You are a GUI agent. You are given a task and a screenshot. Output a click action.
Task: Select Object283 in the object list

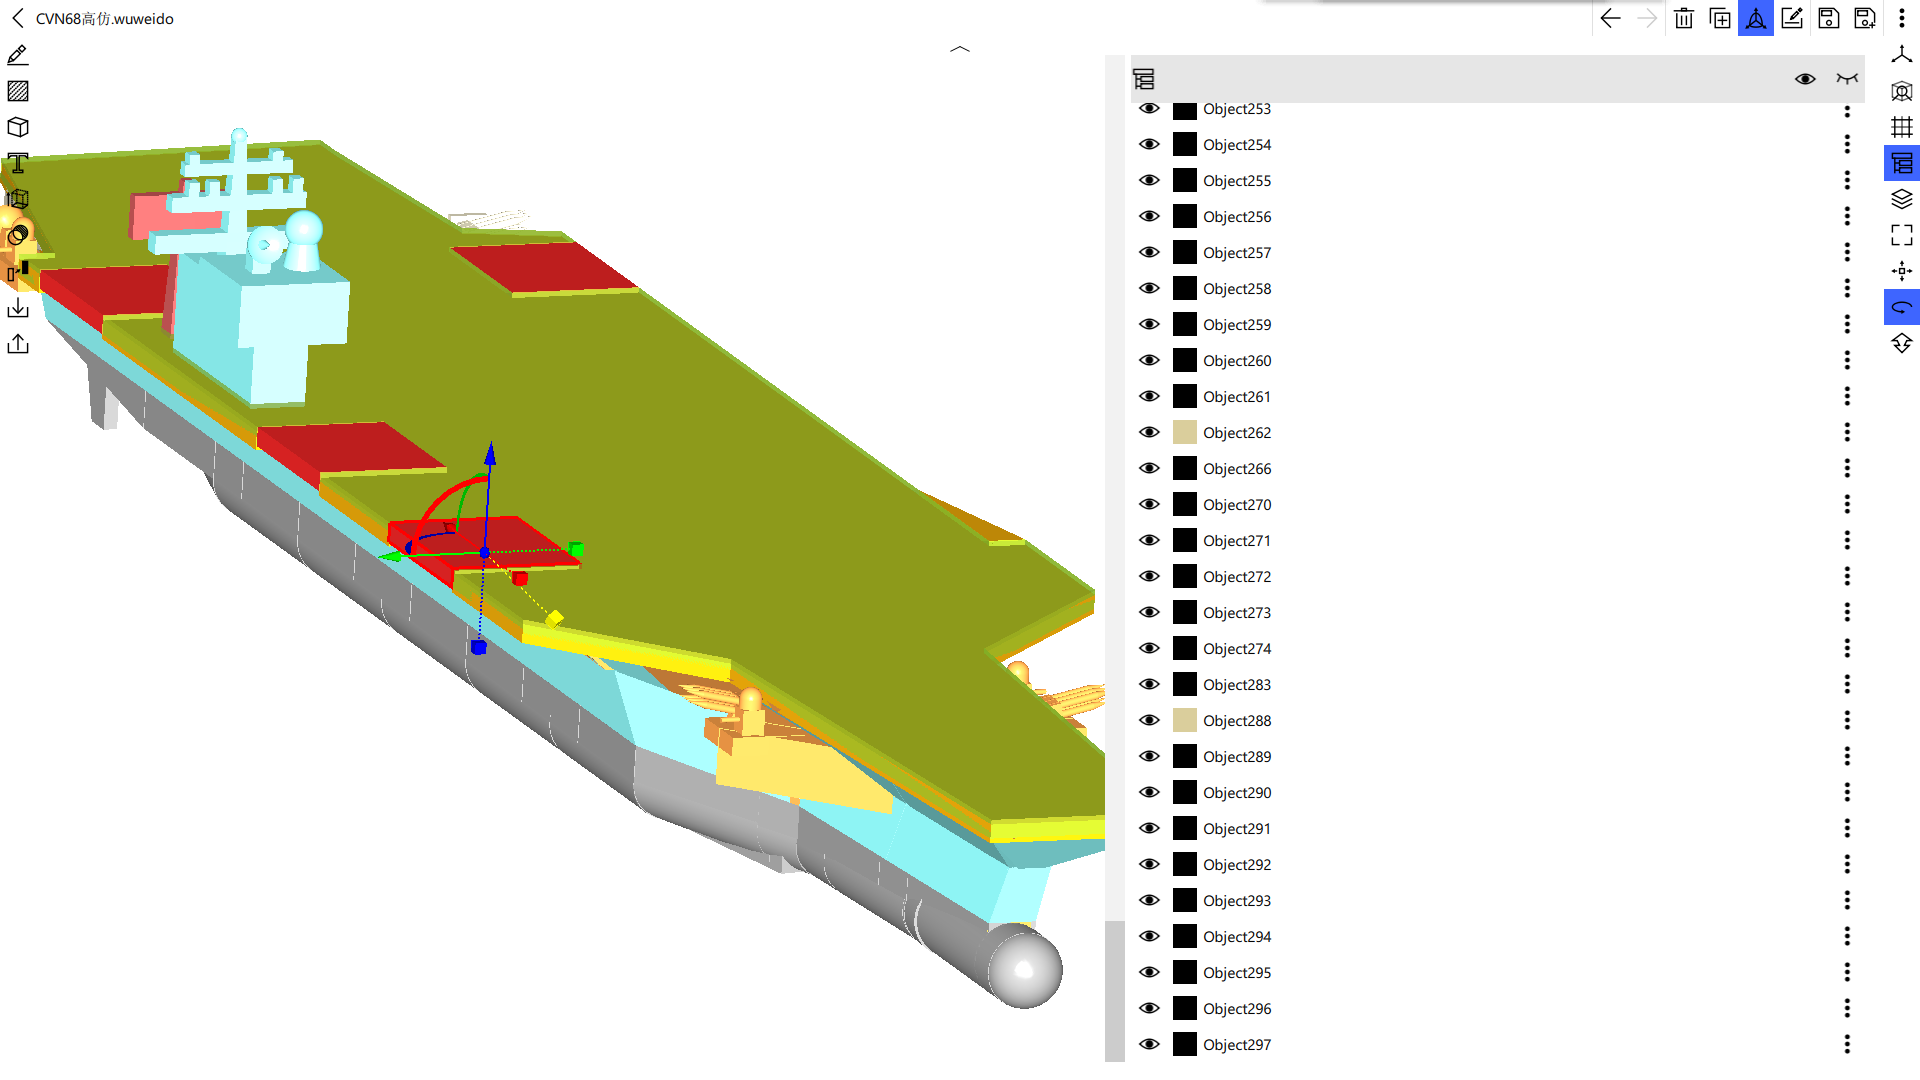point(1237,684)
